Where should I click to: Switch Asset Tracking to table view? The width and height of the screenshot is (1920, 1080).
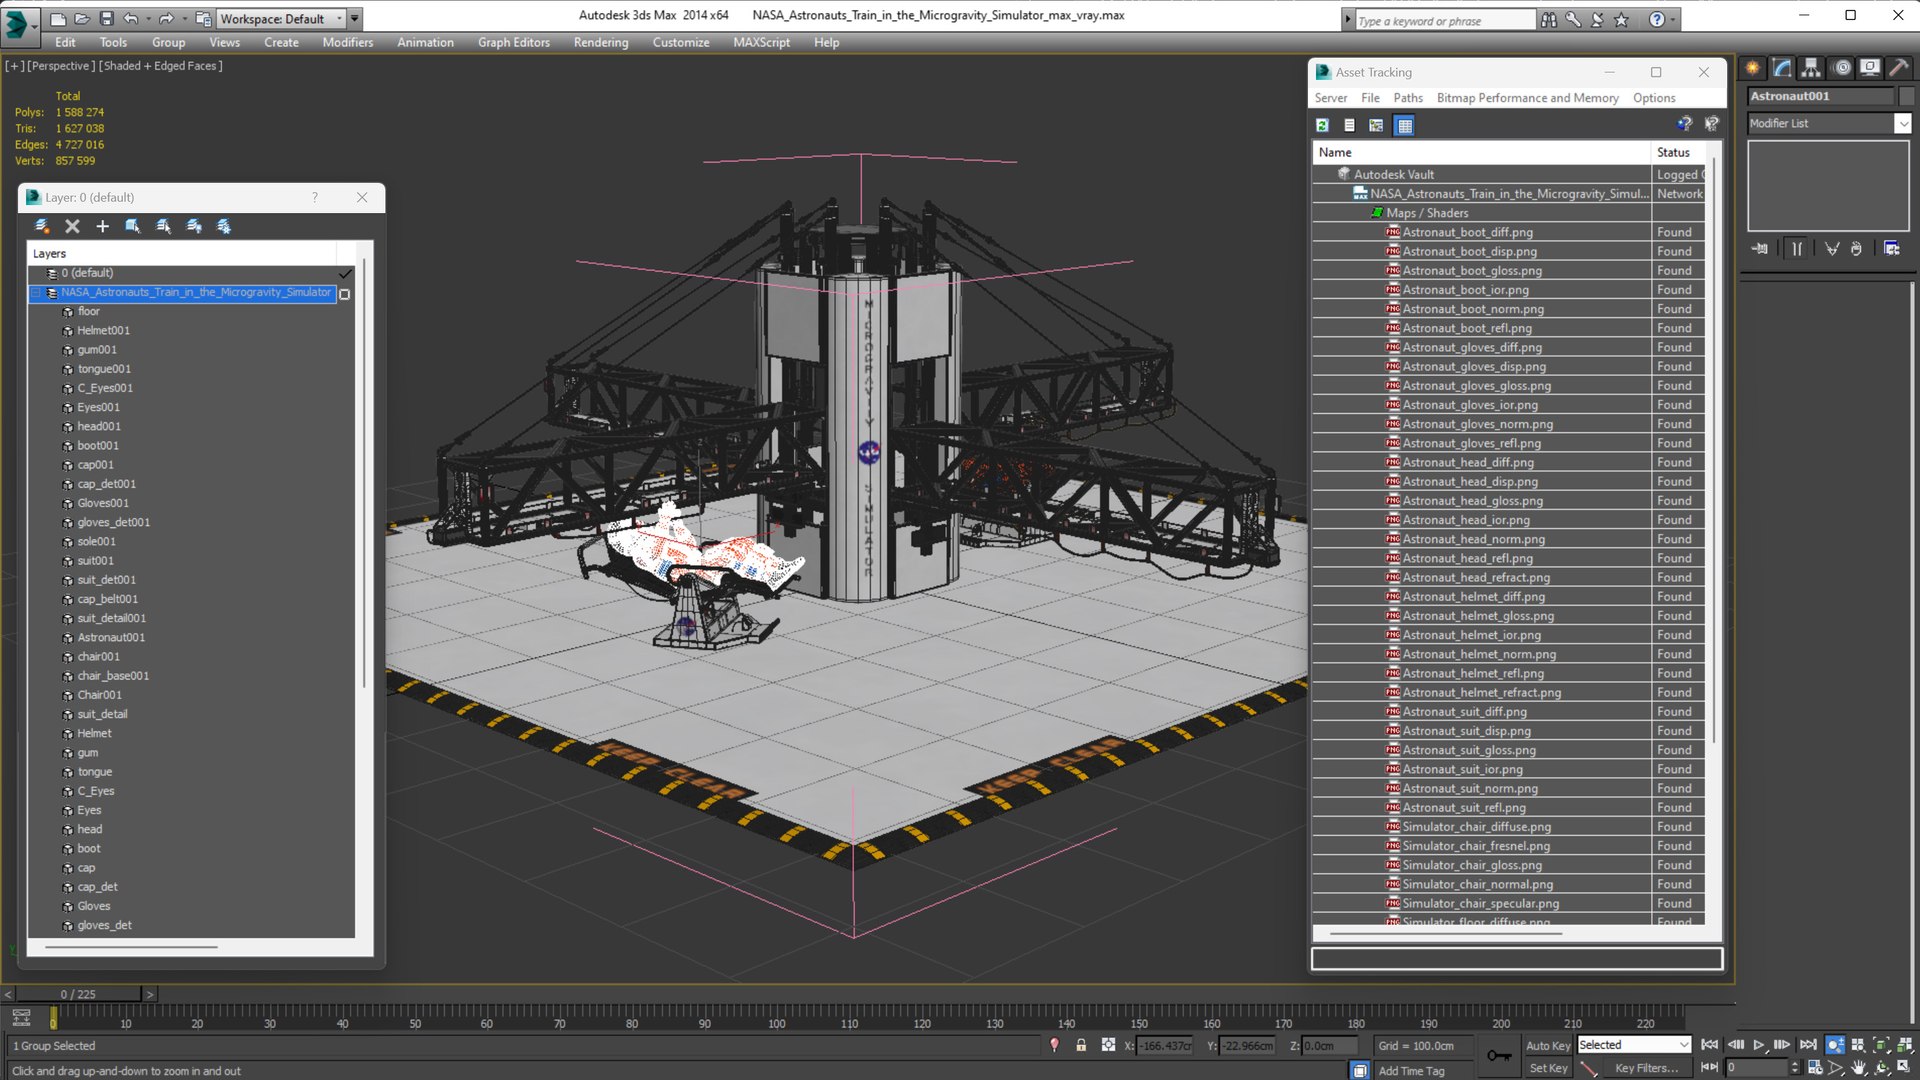coord(1404,125)
